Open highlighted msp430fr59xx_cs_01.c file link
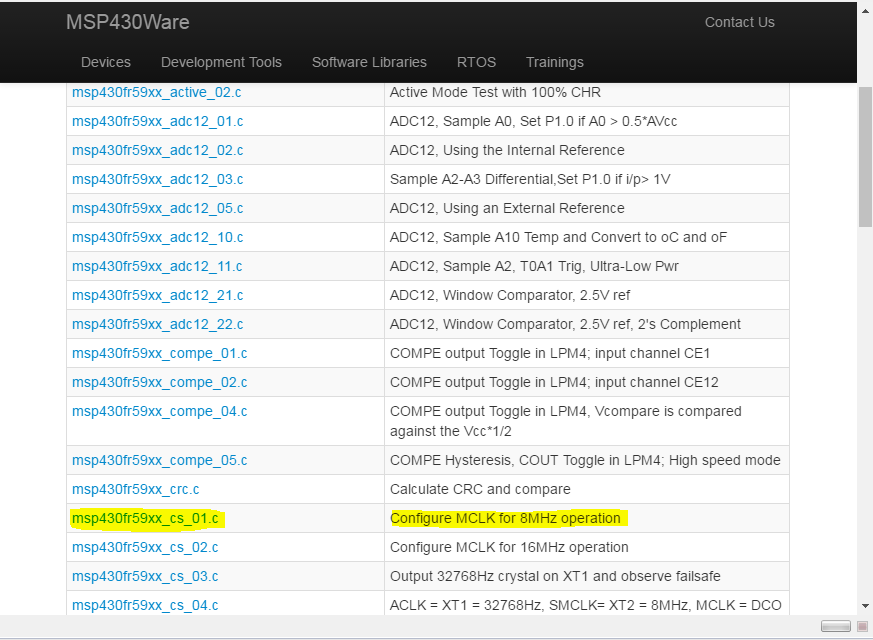 tap(145, 518)
